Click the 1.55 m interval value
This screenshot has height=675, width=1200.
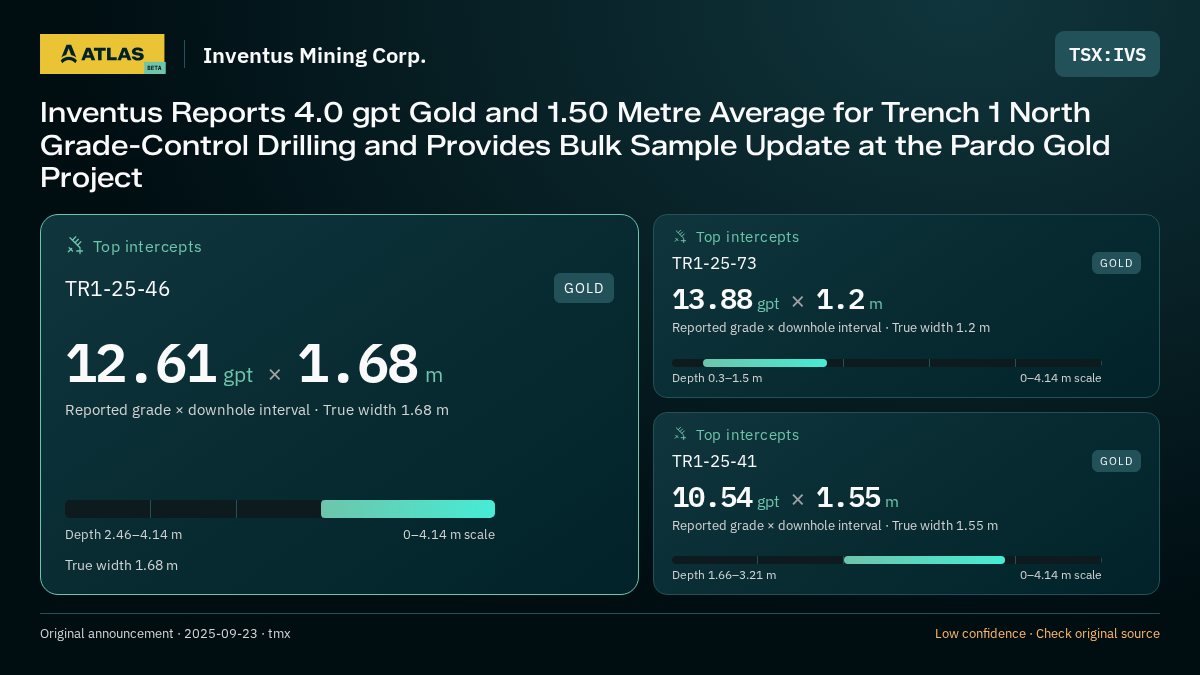coord(857,498)
